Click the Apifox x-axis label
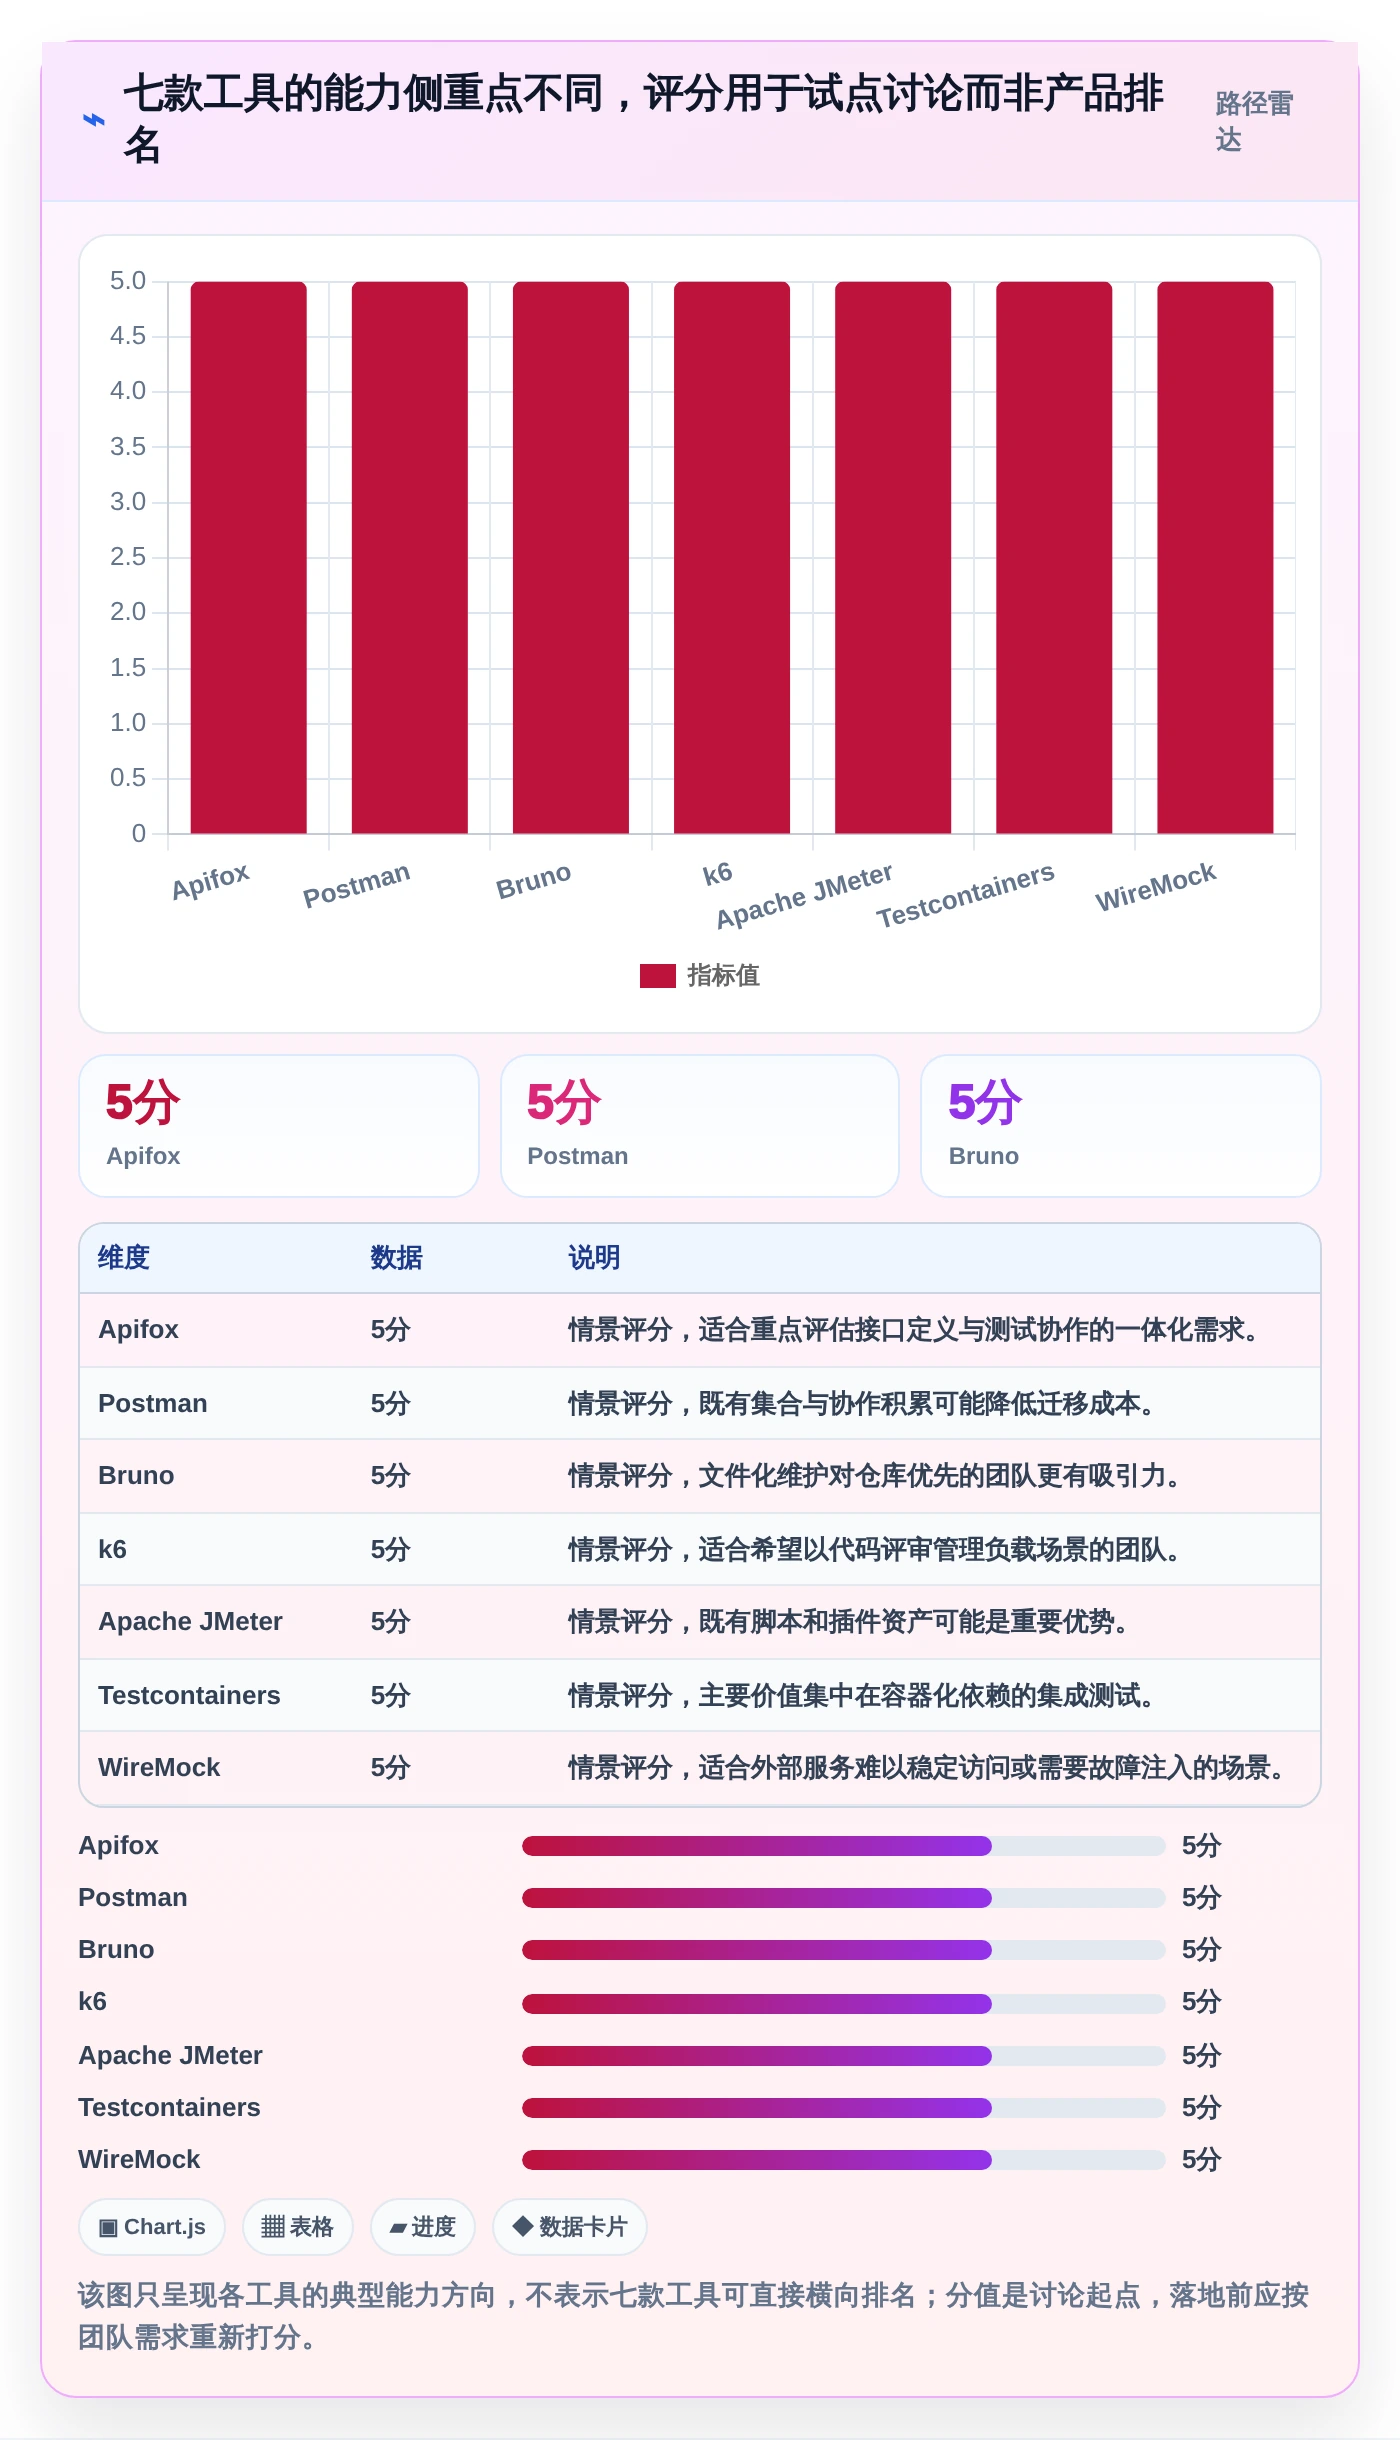 click(x=210, y=881)
